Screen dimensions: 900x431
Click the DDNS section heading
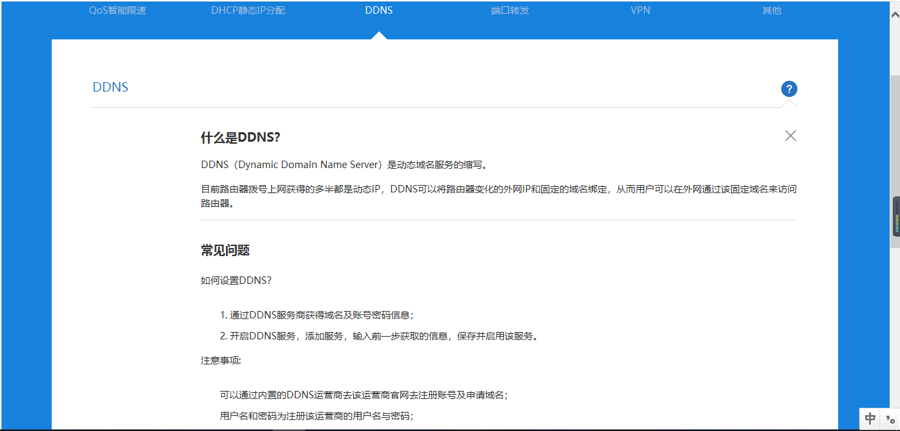(x=110, y=87)
